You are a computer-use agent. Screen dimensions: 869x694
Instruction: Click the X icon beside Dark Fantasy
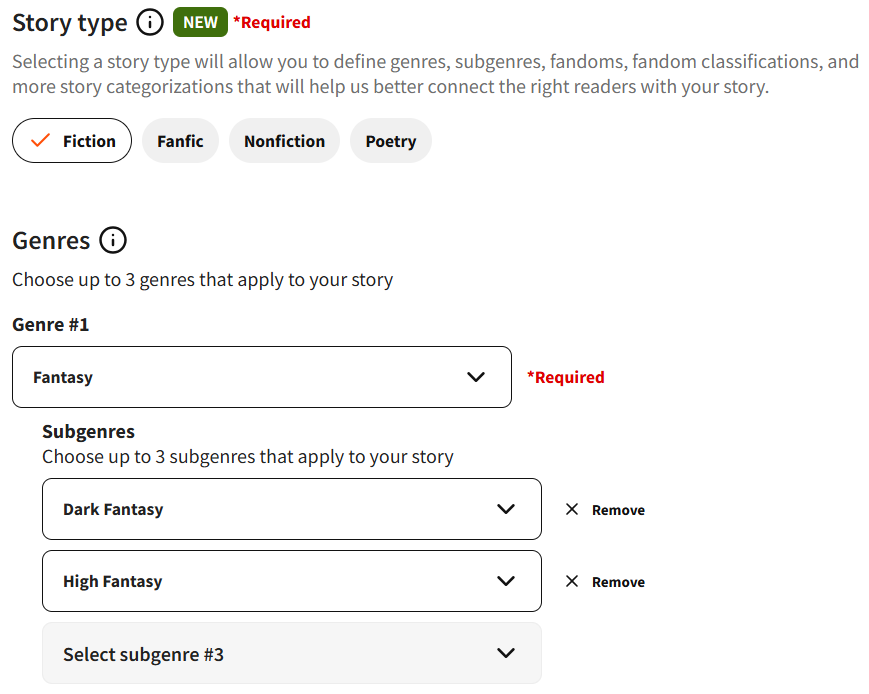572,509
